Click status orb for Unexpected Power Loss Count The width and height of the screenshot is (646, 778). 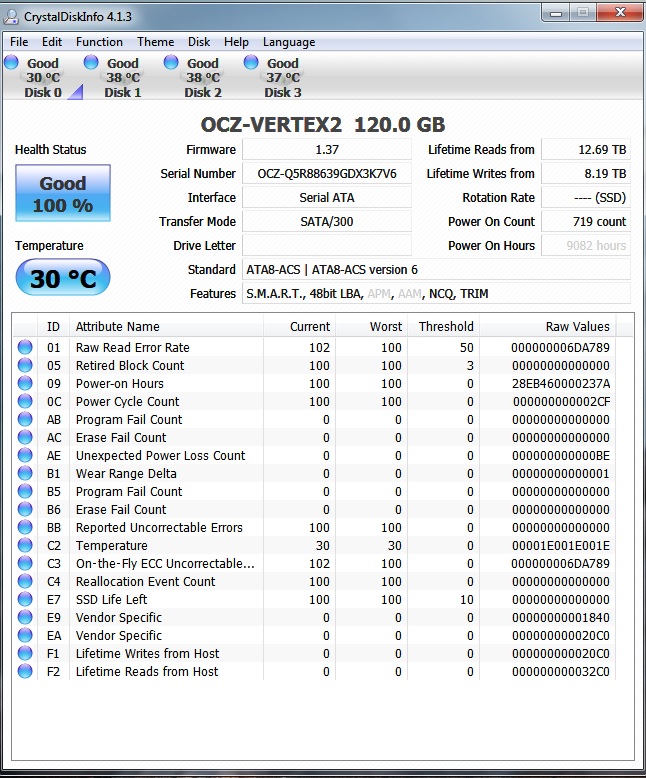(25, 455)
